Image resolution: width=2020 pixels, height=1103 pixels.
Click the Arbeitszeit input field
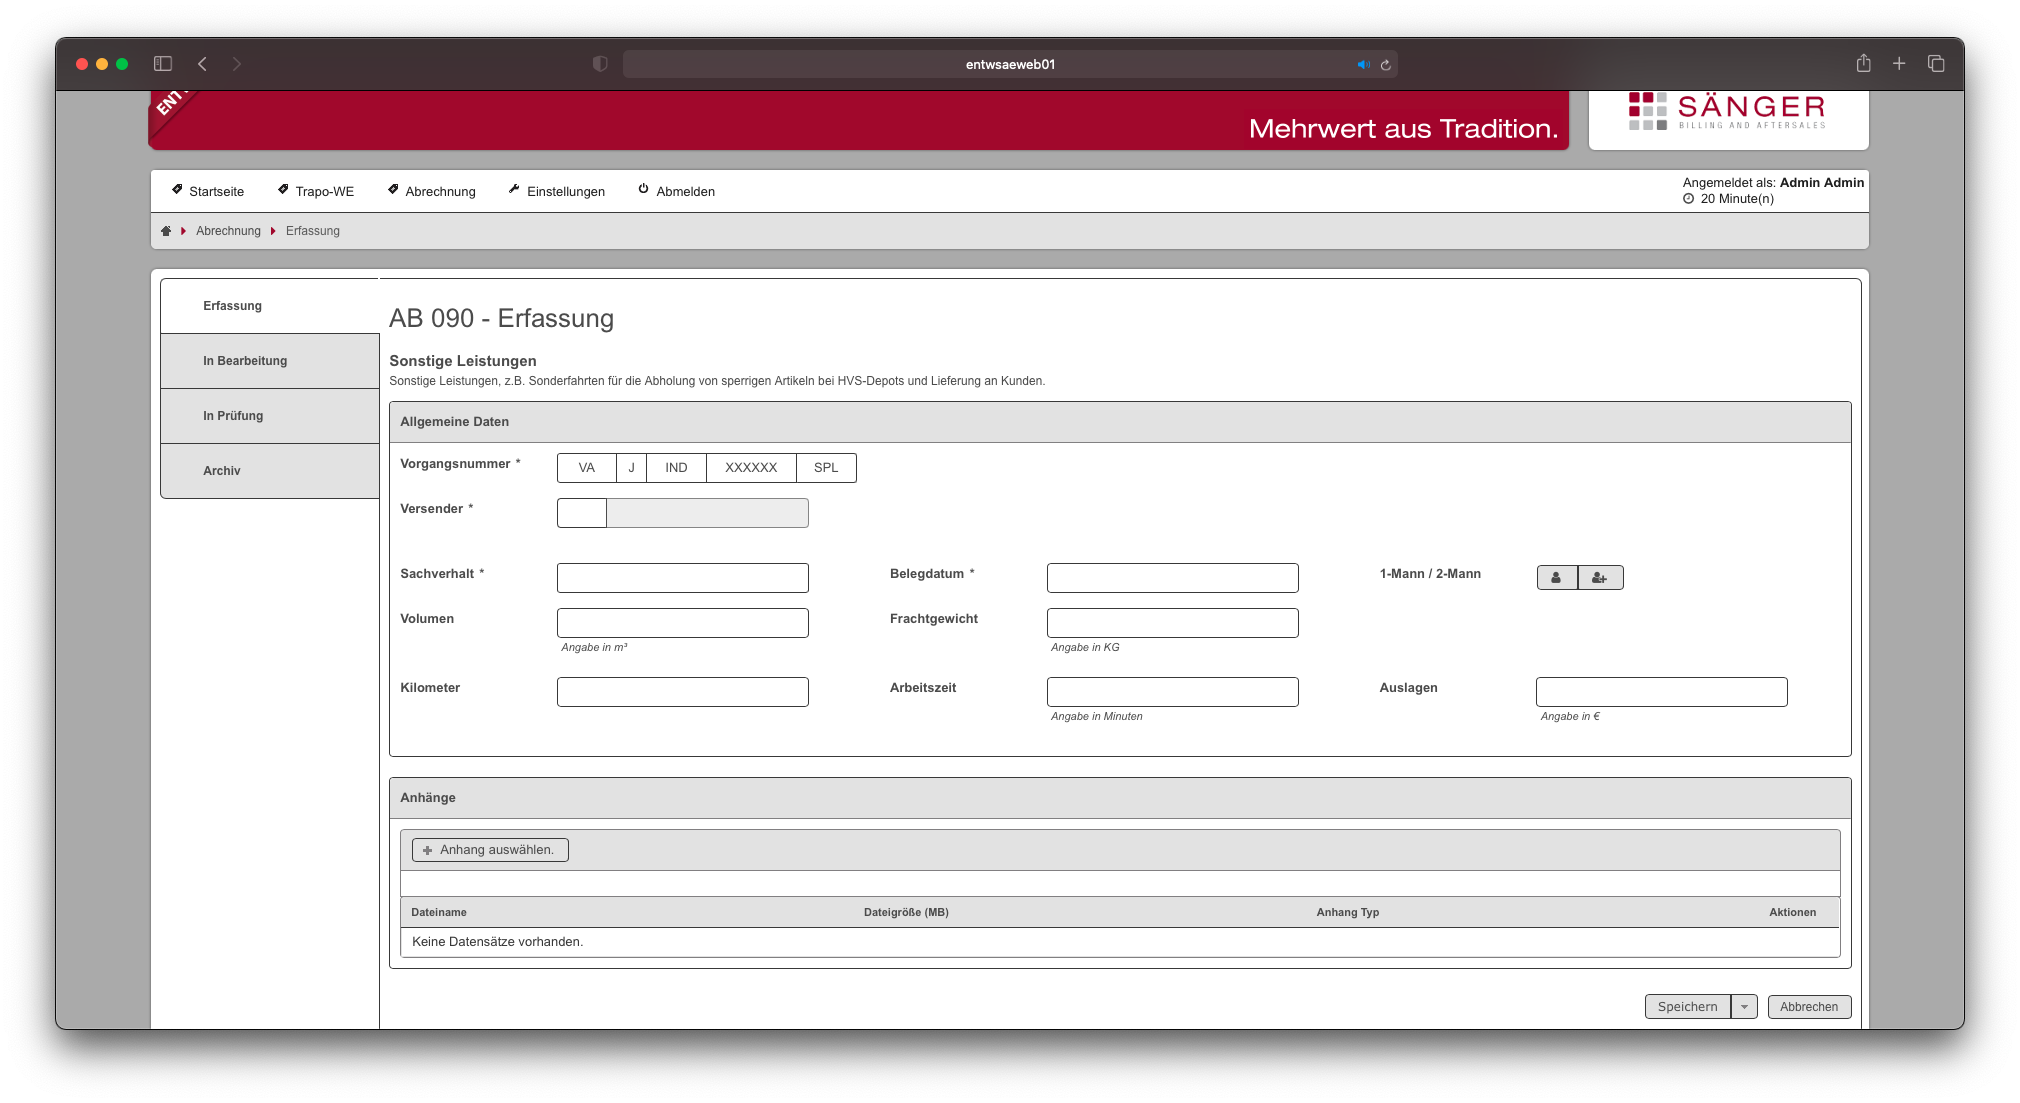[x=1173, y=692]
